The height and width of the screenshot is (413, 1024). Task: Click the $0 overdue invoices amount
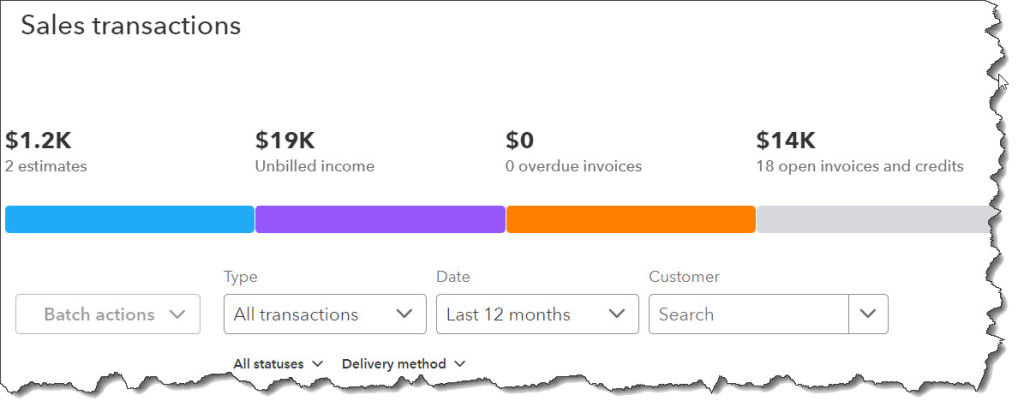pyautogui.click(x=520, y=140)
